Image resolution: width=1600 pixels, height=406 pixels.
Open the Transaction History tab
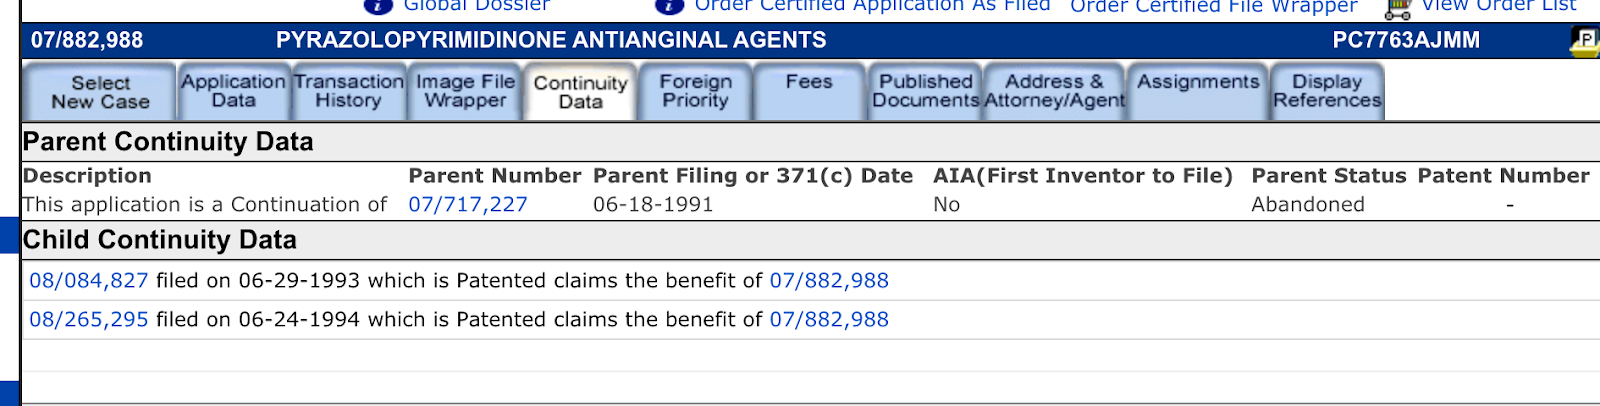click(x=348, y=91)
